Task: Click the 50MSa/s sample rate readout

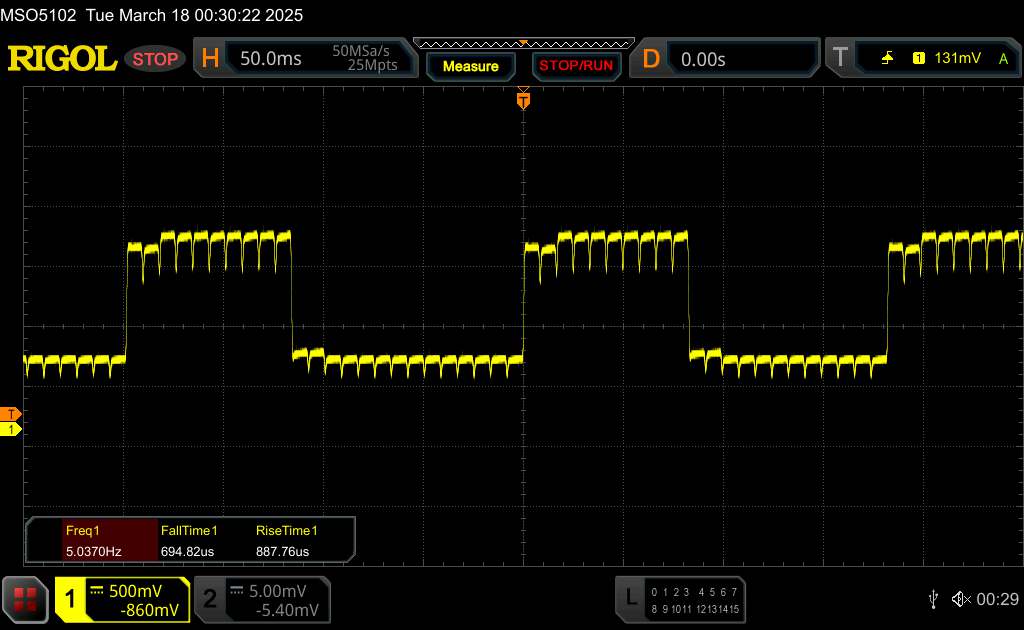Action: point(360,51)
